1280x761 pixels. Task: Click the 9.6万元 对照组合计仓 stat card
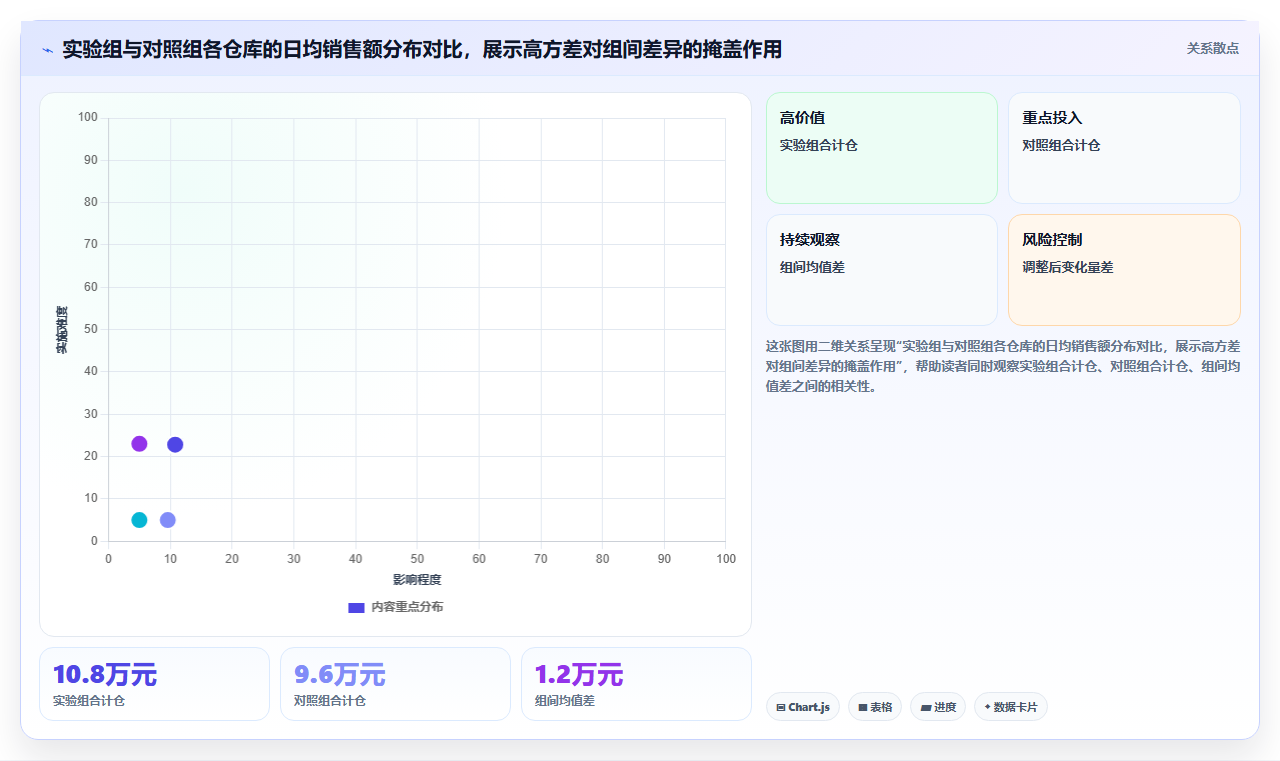(395, 684)
